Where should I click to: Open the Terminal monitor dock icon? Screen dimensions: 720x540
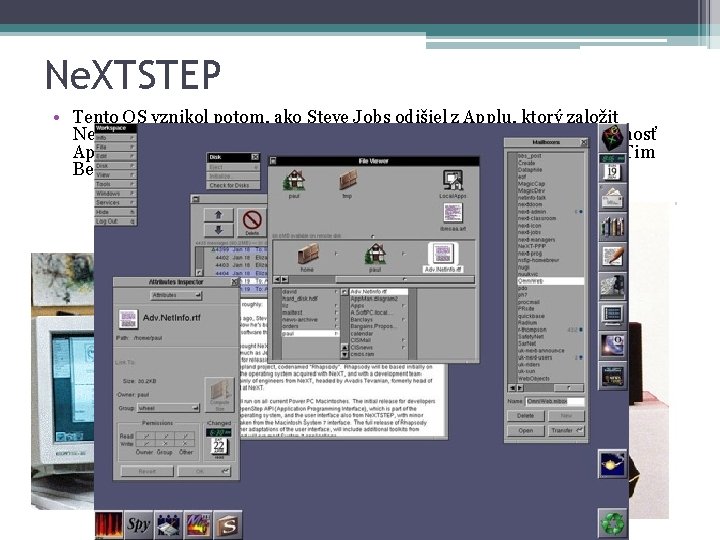(613, 315)
